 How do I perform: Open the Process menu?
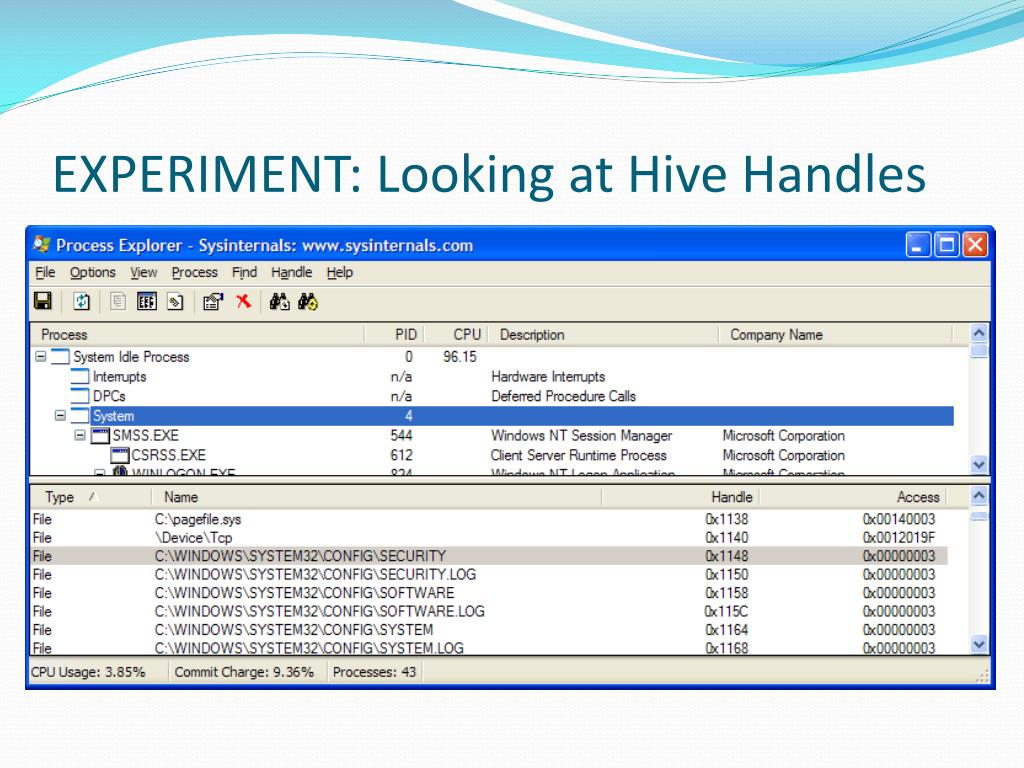coord(195,272)
